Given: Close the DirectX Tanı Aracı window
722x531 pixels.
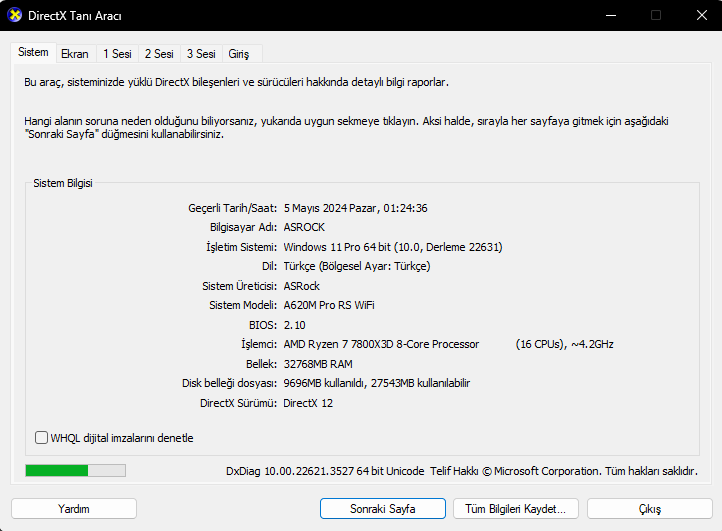Looking at the screenshot, I should 702,15.
